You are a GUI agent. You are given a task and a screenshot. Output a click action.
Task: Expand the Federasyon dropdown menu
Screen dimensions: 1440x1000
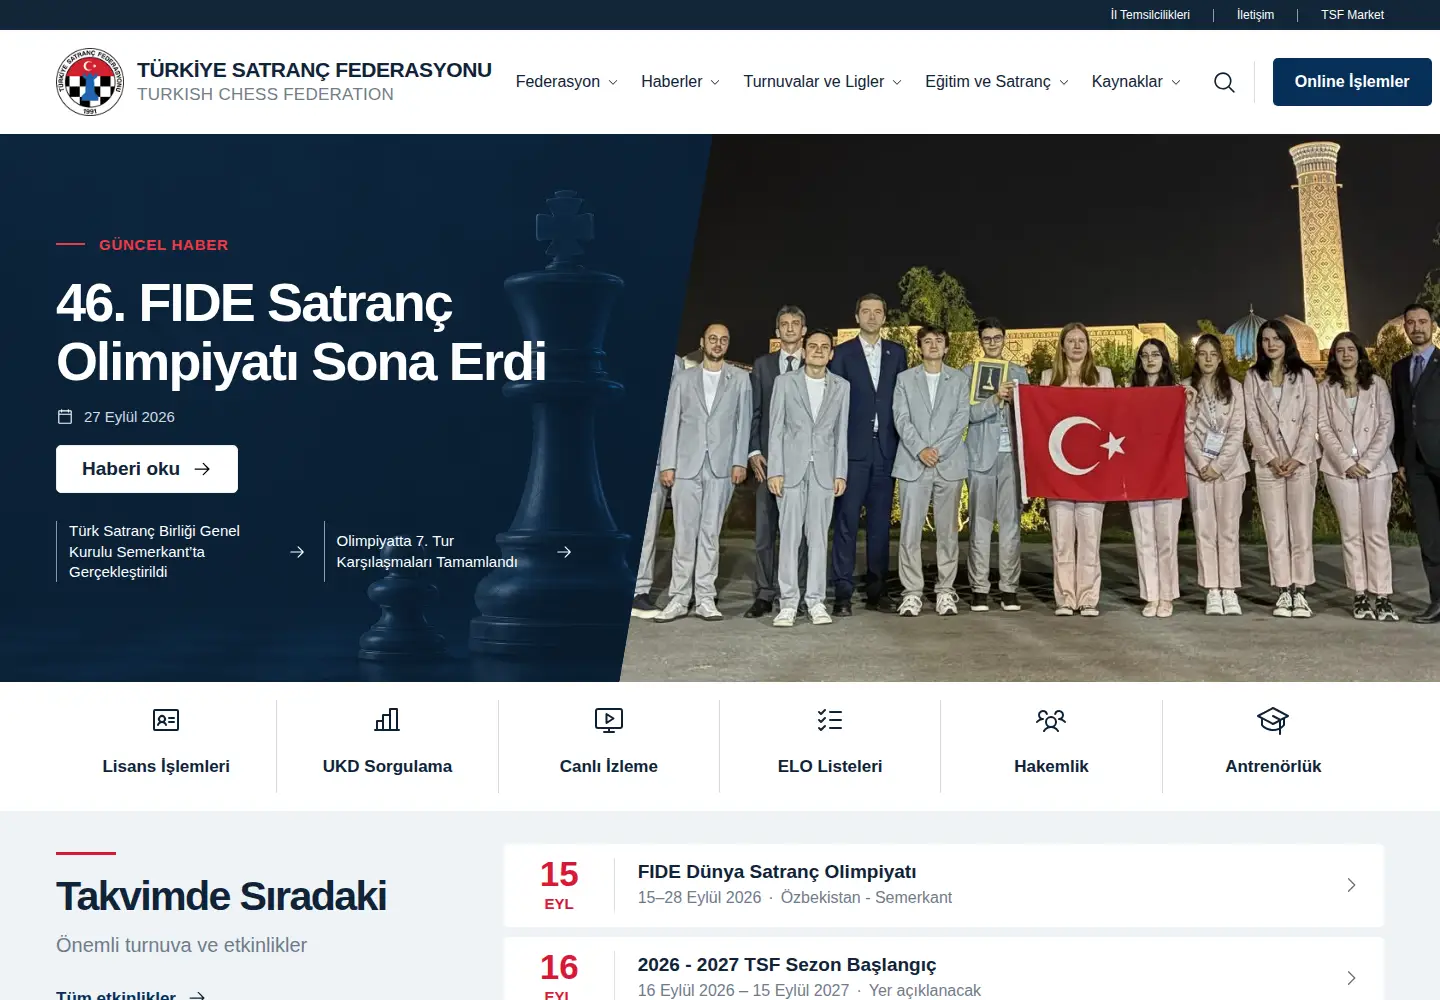coord(567,82)
